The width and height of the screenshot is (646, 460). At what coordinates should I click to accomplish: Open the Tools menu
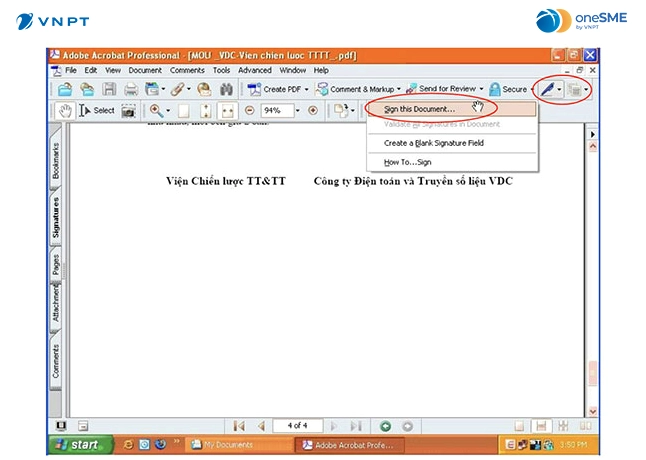tap(221, 70)
